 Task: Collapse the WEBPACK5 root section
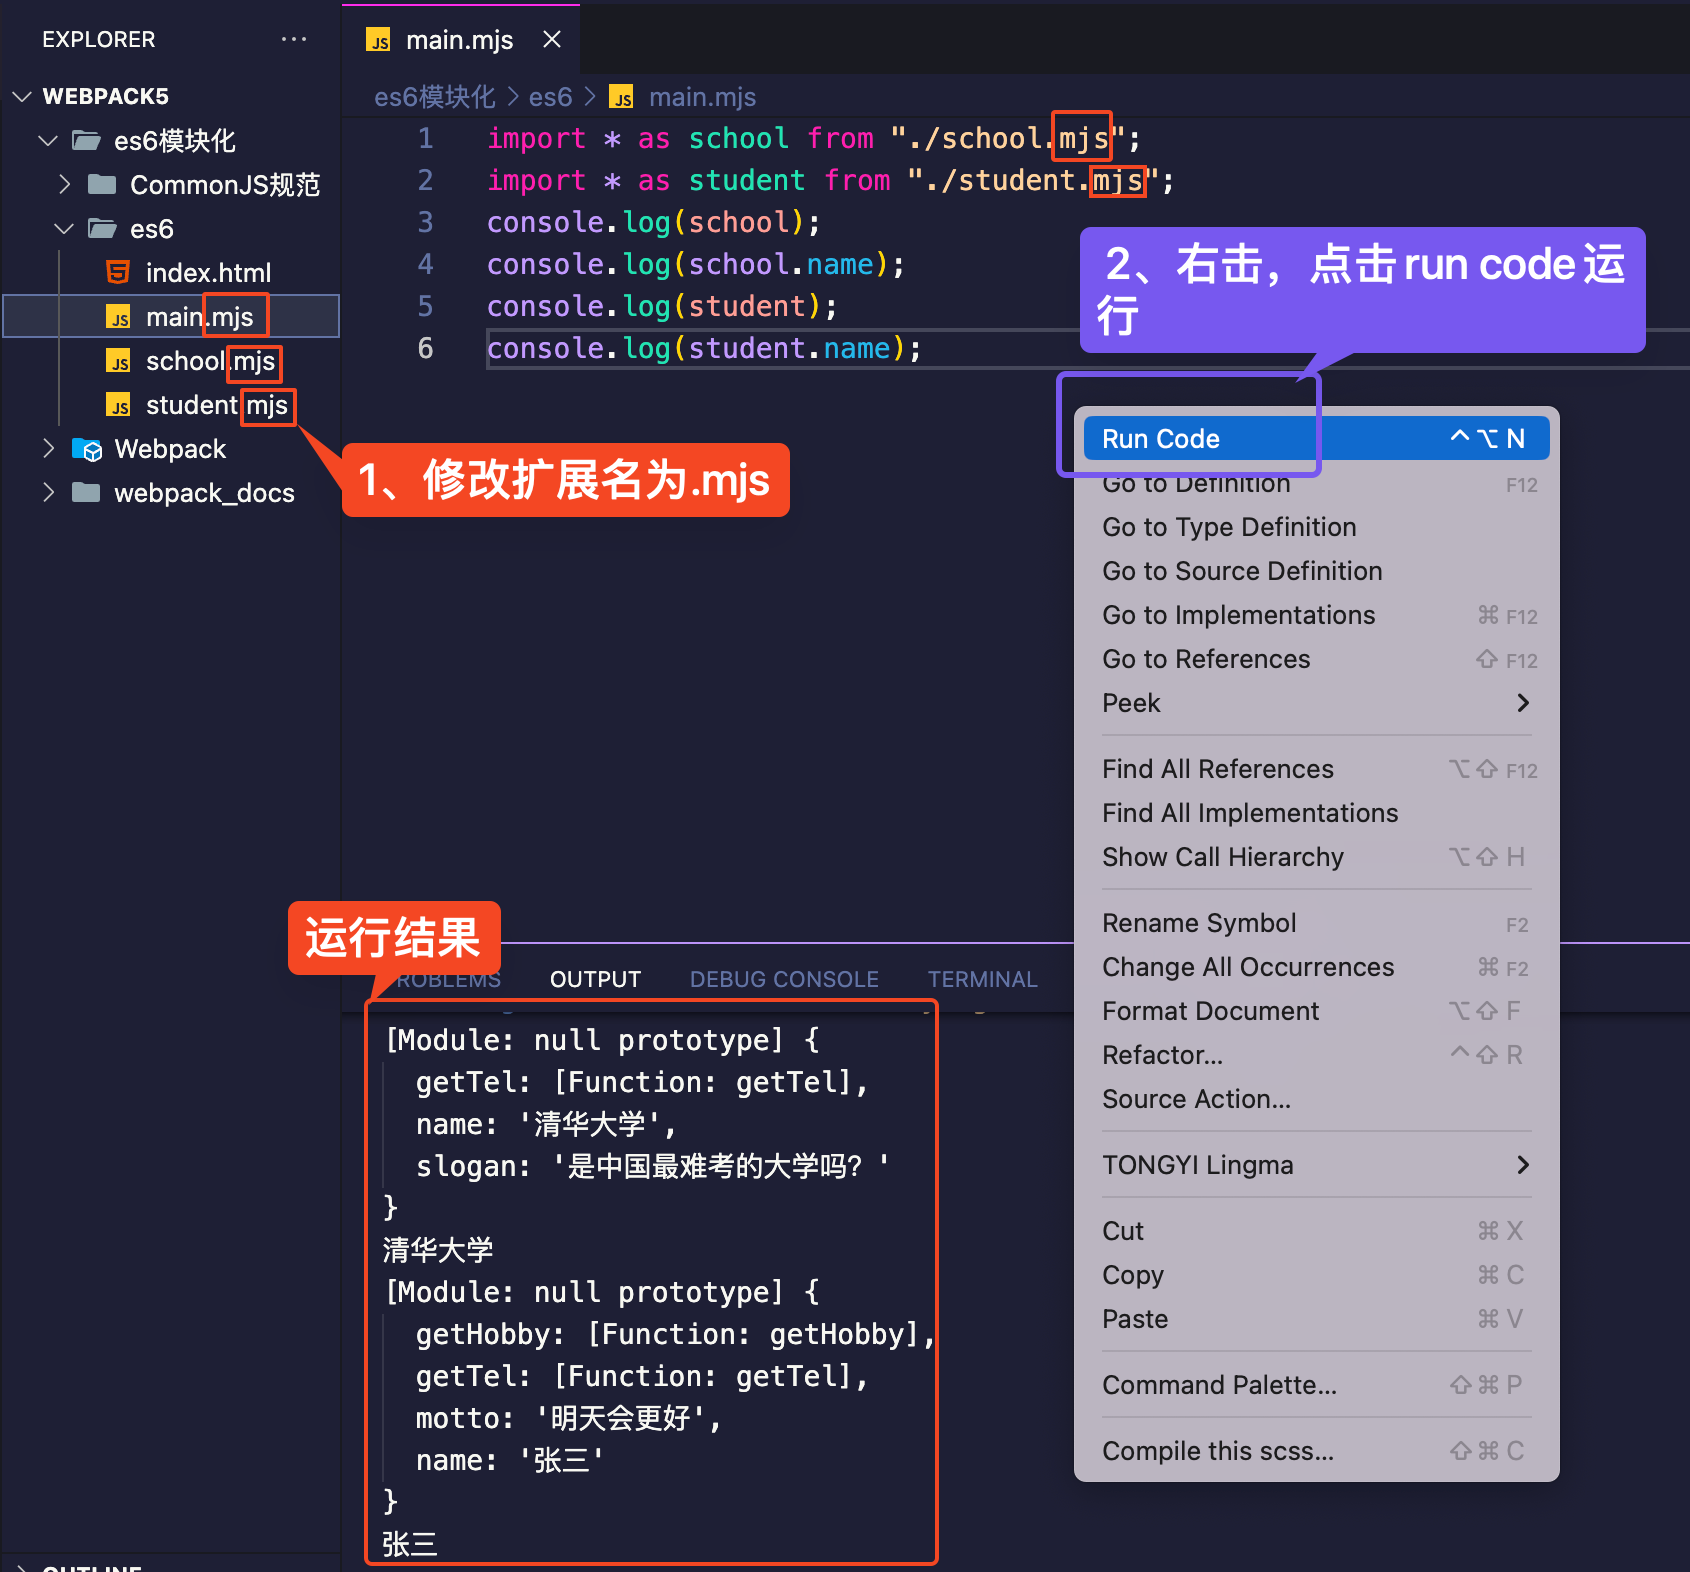tap(22, 96)
